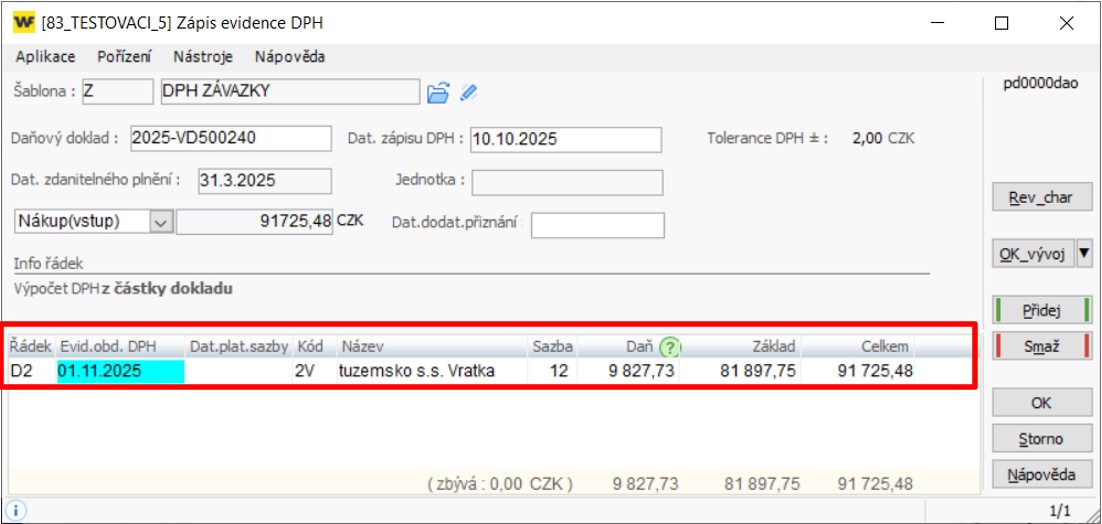This screenshot has width=1102, height=524.
Task: Click the blue pencil edit icon
Action: click(x=468, y=93)
